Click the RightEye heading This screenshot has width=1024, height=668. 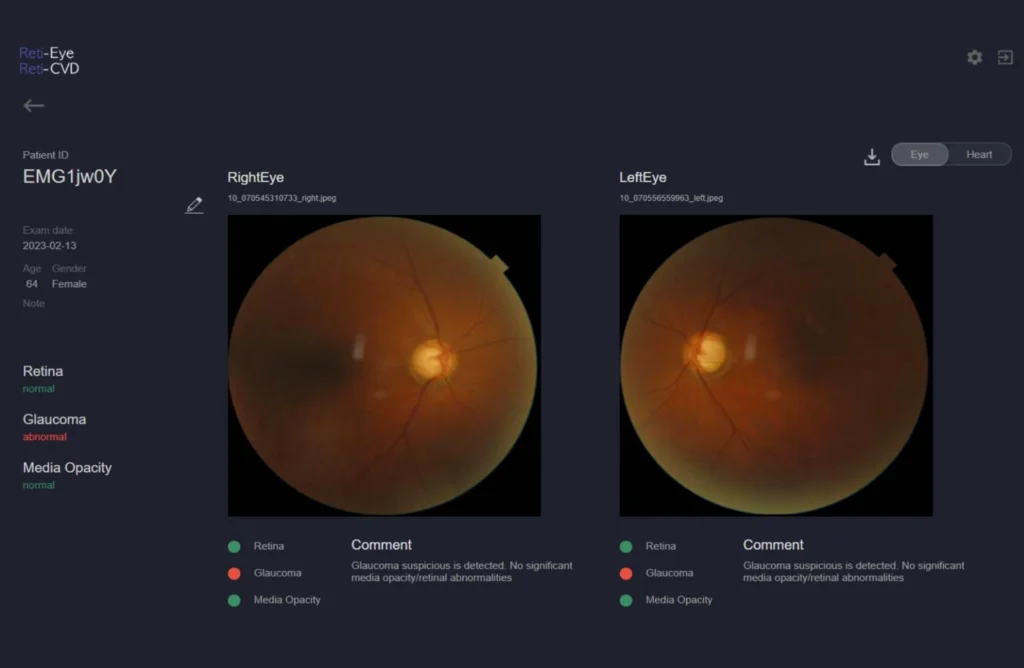pos(255,177)
